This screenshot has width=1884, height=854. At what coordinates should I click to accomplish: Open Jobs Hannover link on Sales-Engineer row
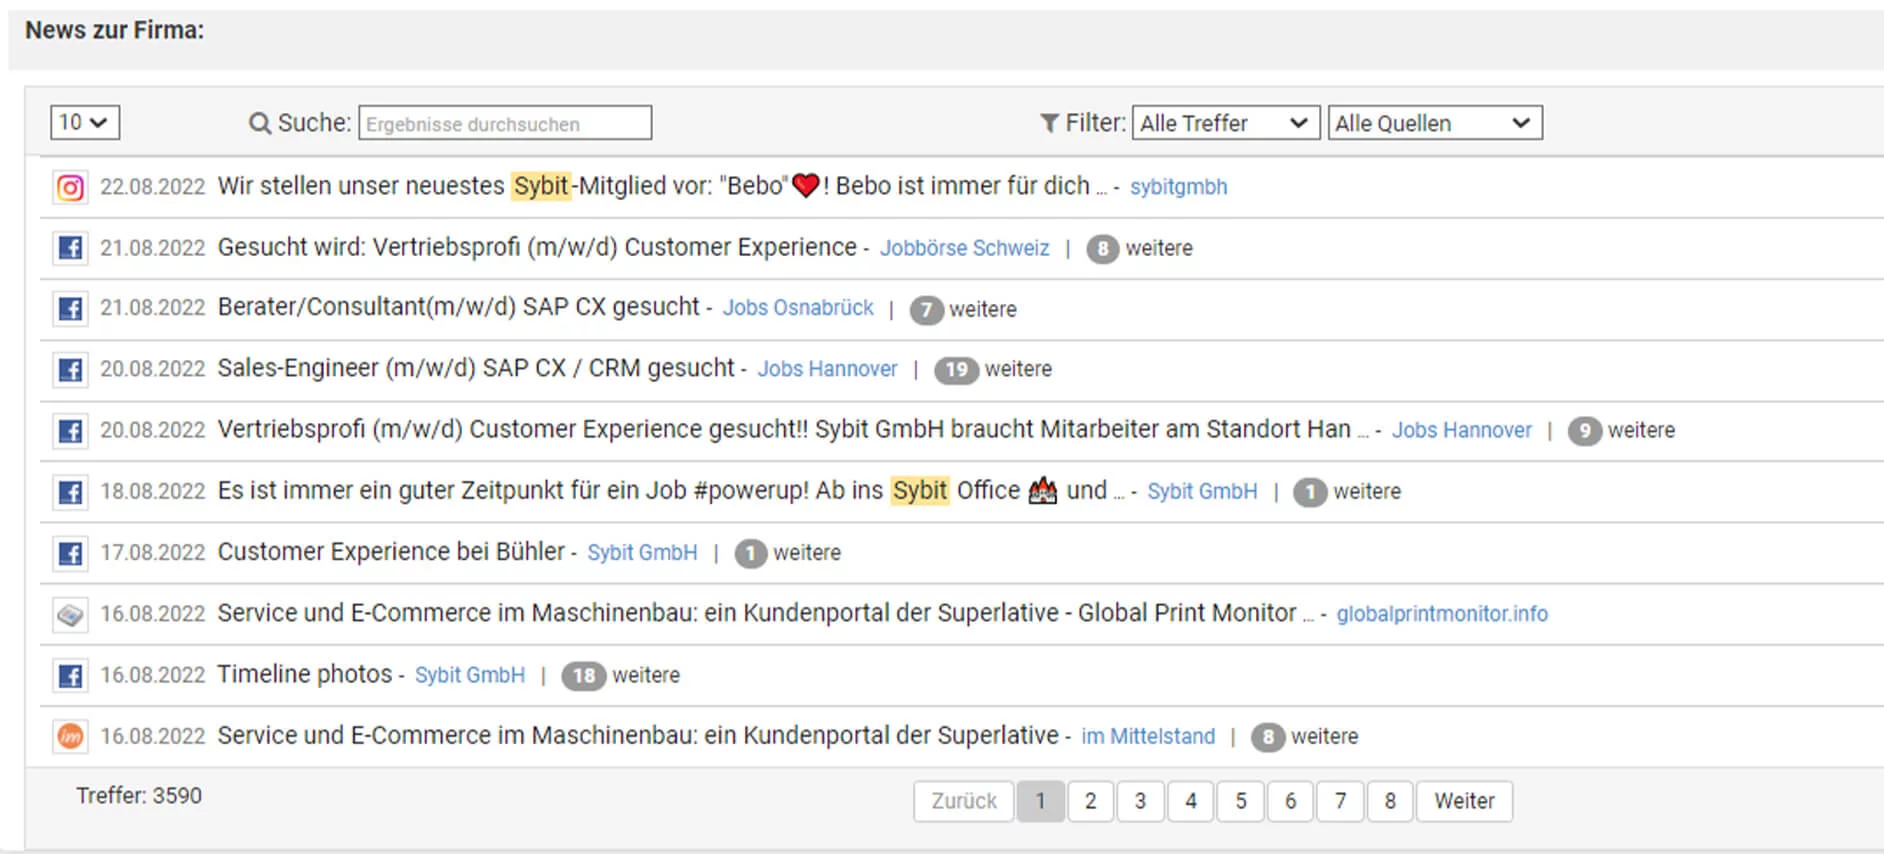(827, 369)
